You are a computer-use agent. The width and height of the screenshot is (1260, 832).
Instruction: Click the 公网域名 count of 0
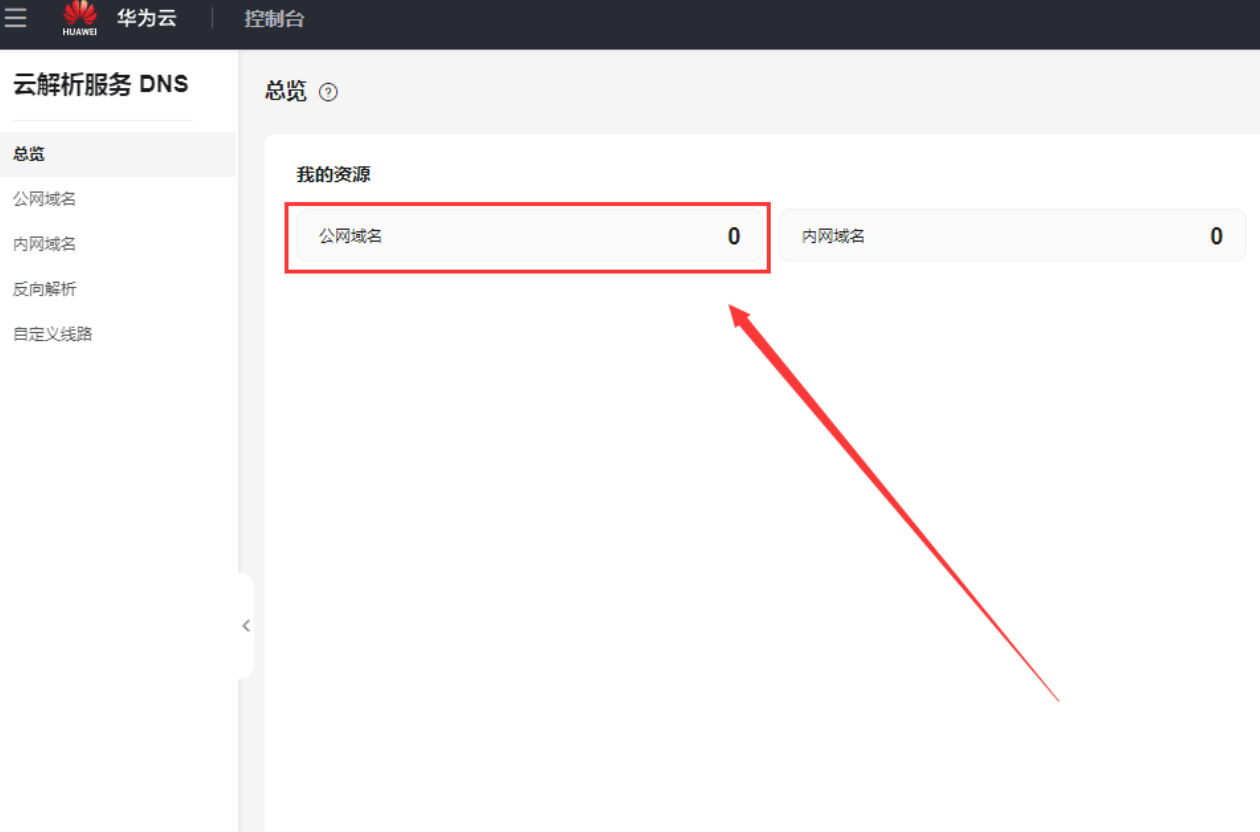click(x=733, y=236)
